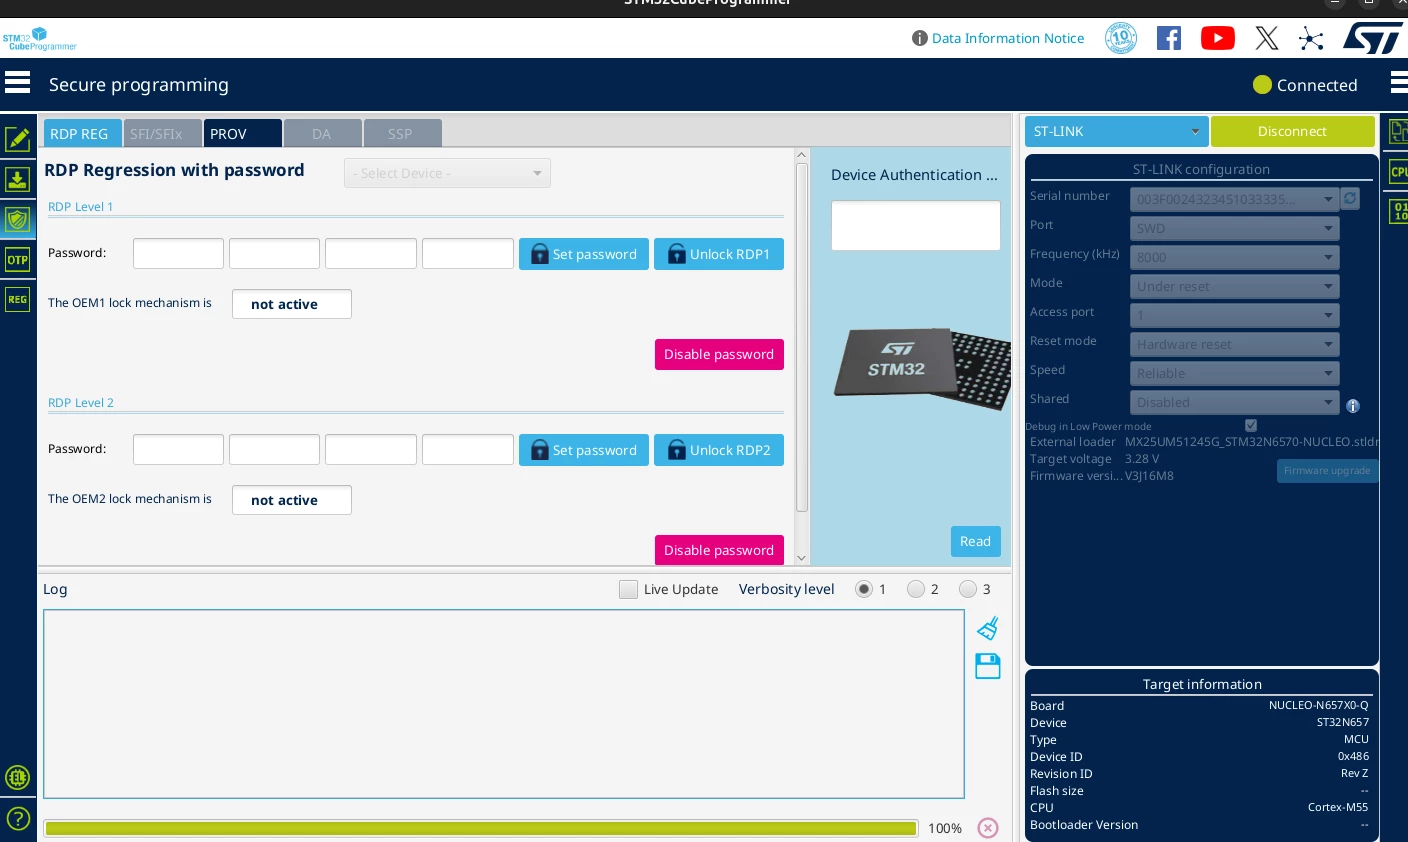This screenshot has width=1408, height=842.
Task: Select verbosity level 3
Action: pos(968,589)
